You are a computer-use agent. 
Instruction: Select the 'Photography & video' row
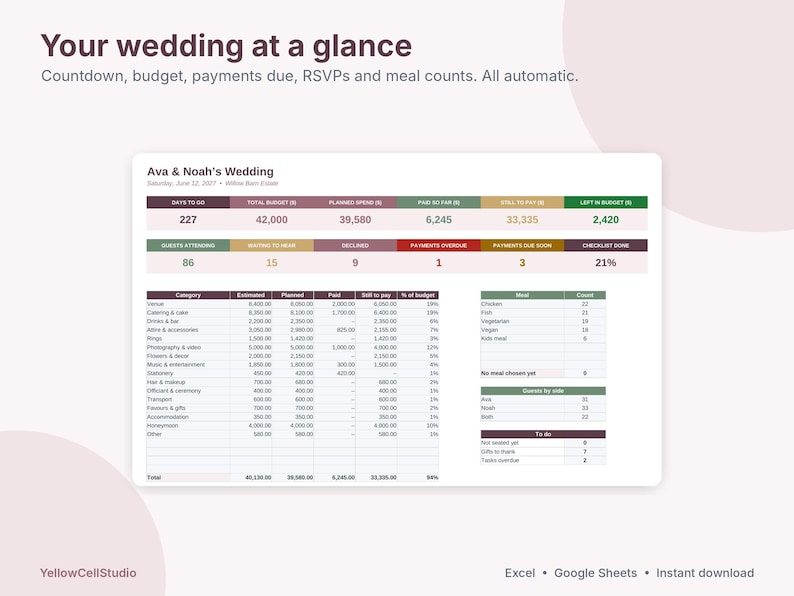click(x=293, y=347)
